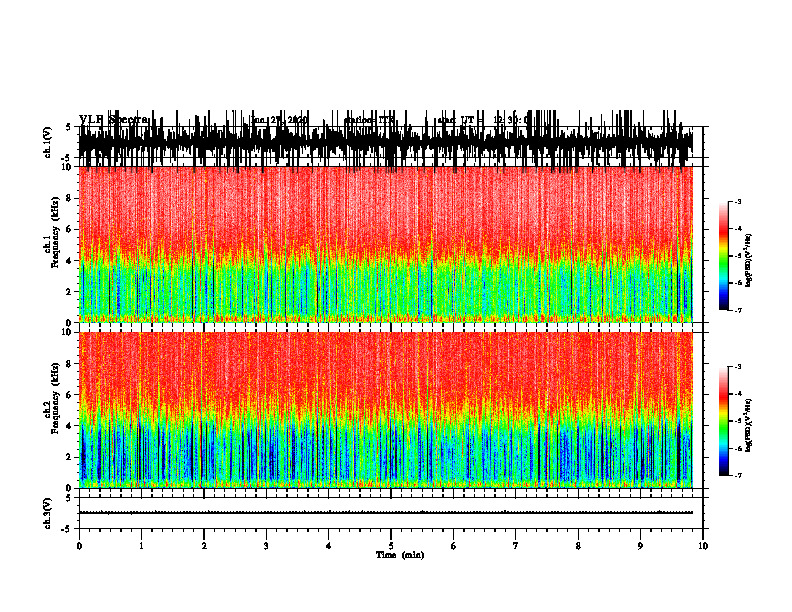Viewport: 792px width, 612px height.
Task: Click the 'ch.3(V)' axis label
Action: click(x=48, y=513)
